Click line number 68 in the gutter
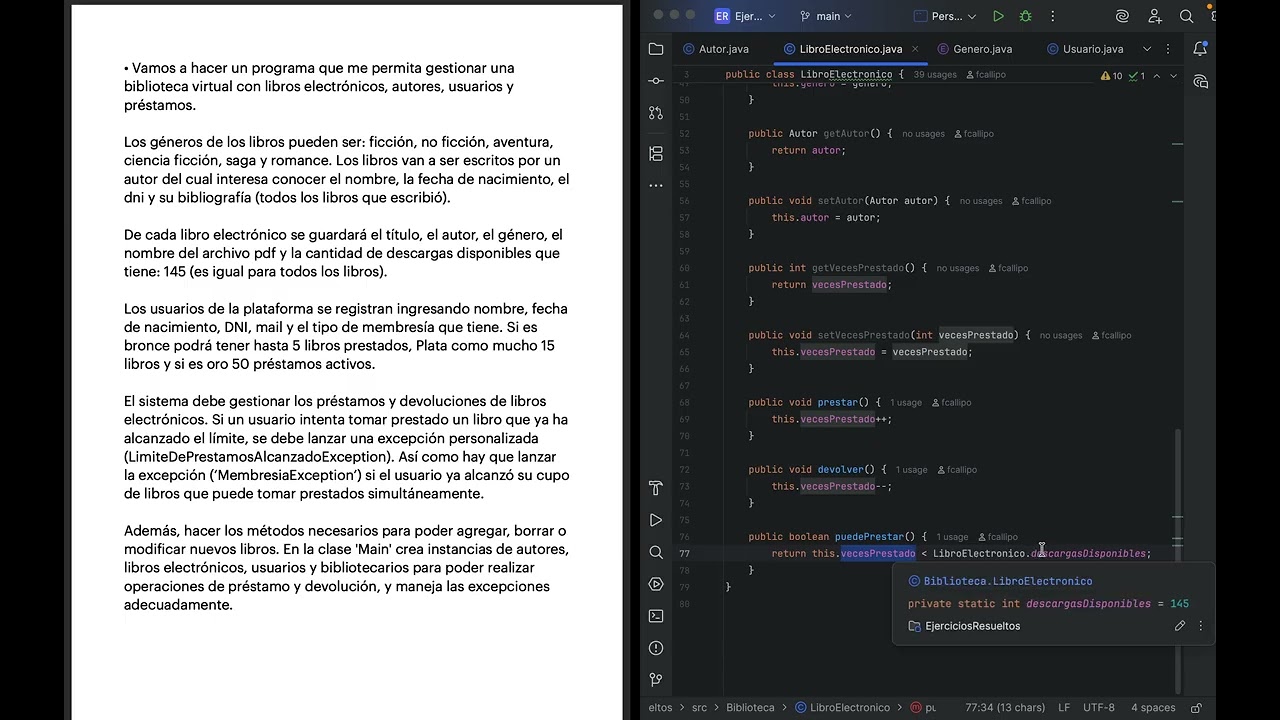Screen dimensions: 1280x720 (684, 403)
